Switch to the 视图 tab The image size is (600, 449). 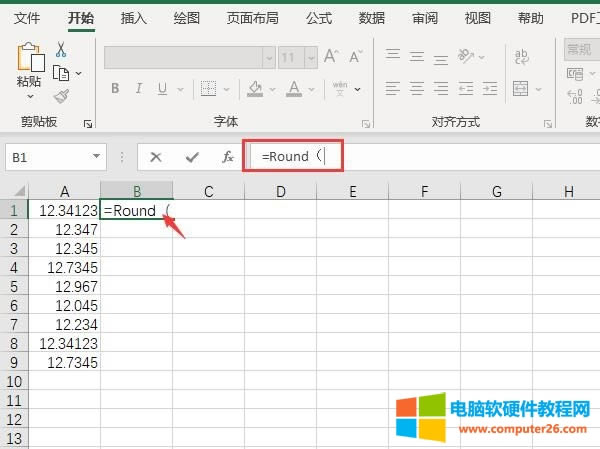pyautogui.click(x=478, y=18)
